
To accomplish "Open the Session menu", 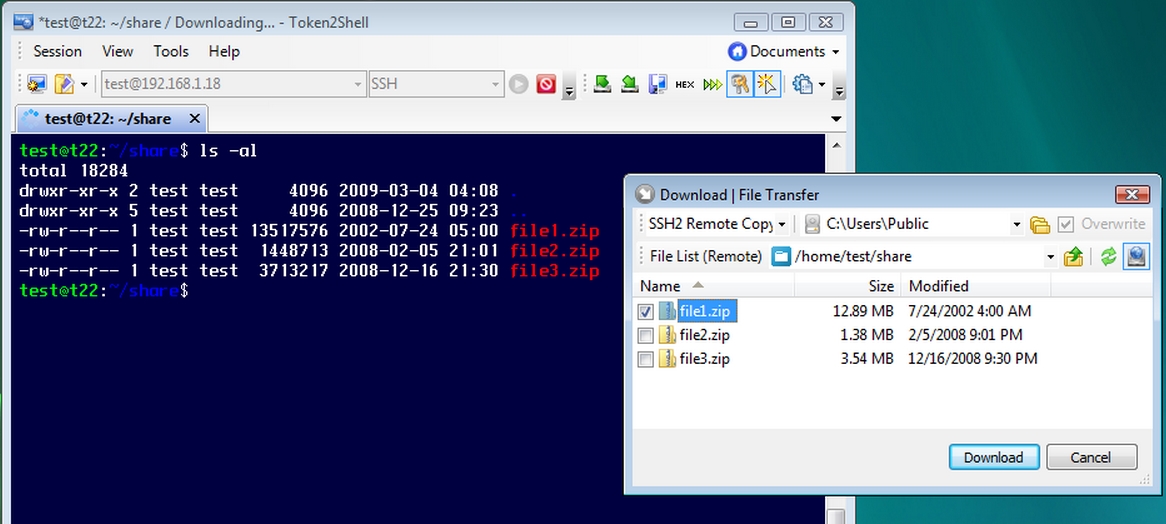I will (57, 51).
